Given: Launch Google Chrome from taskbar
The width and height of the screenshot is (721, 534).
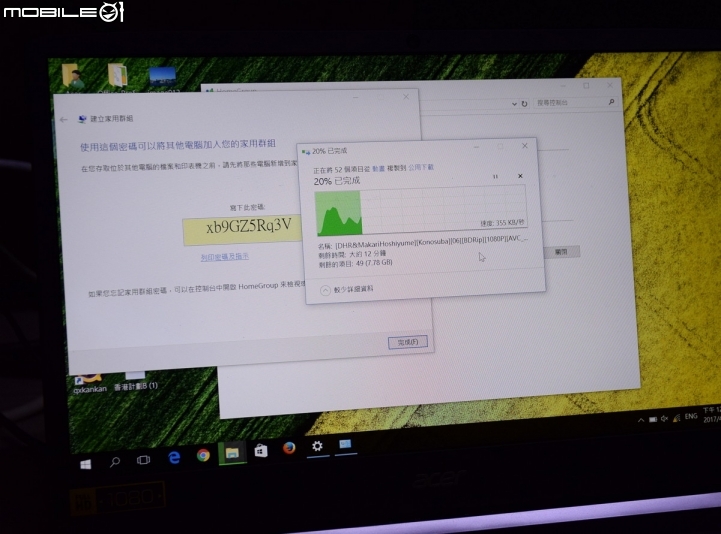Looking at the screenshot, I should 203,455.
